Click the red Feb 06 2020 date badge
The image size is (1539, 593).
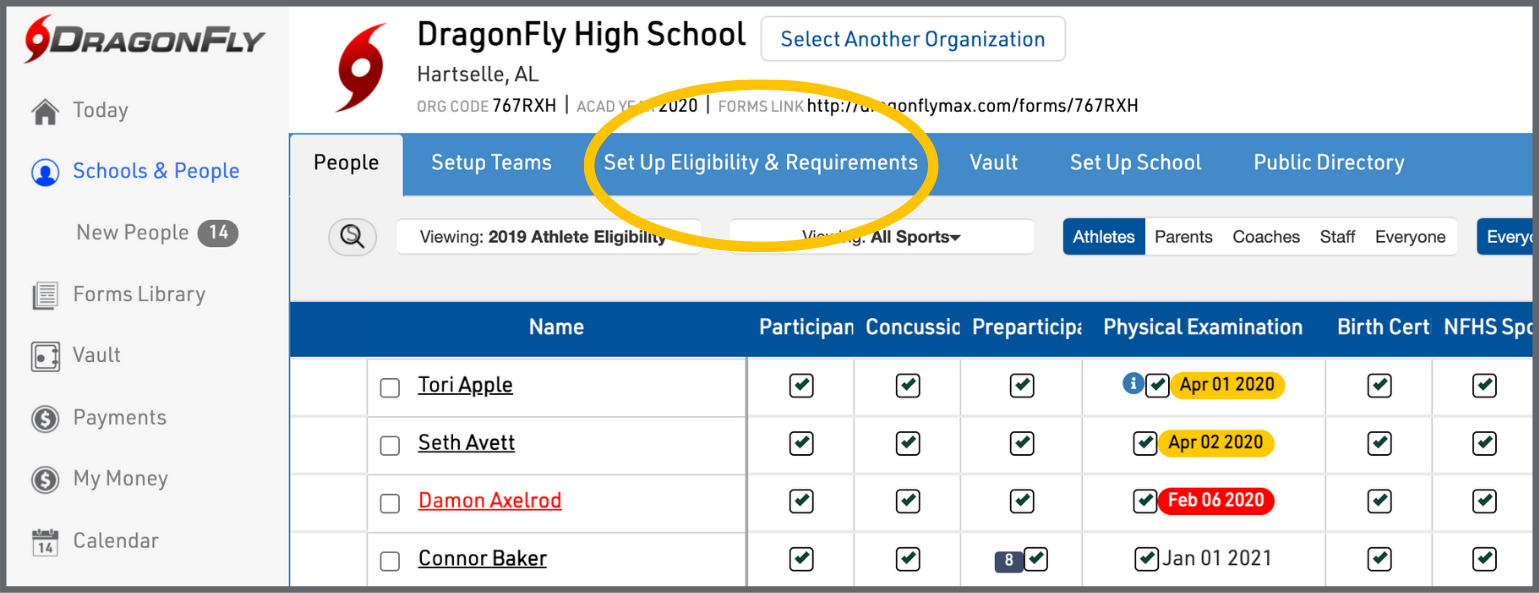[1215, 501]
